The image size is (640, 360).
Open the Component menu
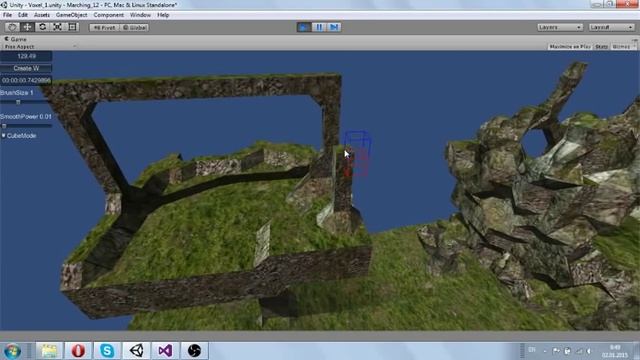108,15
